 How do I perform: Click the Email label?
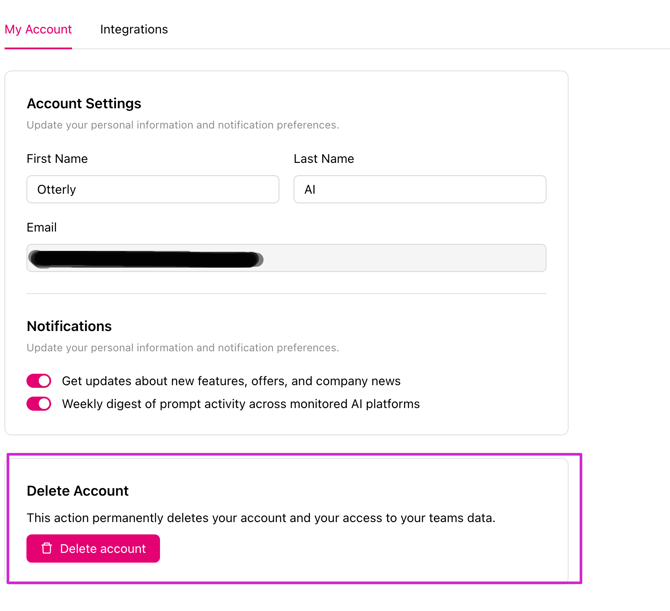click(42, 227)
